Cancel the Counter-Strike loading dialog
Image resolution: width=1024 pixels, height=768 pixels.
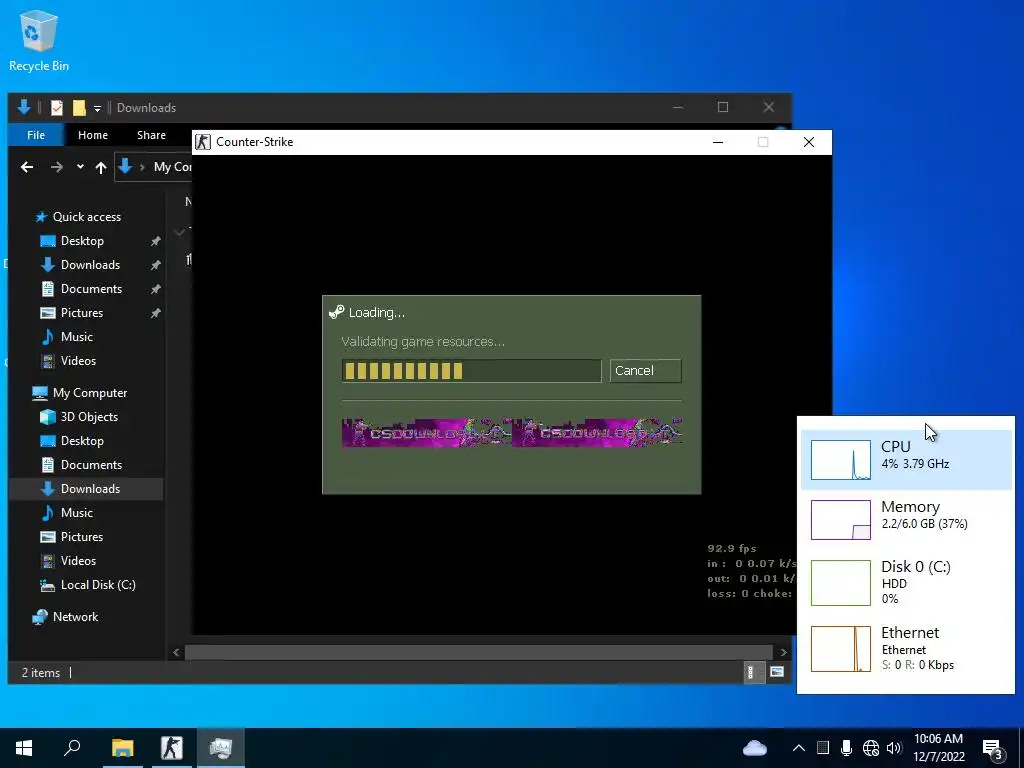(x=645, y=370)
